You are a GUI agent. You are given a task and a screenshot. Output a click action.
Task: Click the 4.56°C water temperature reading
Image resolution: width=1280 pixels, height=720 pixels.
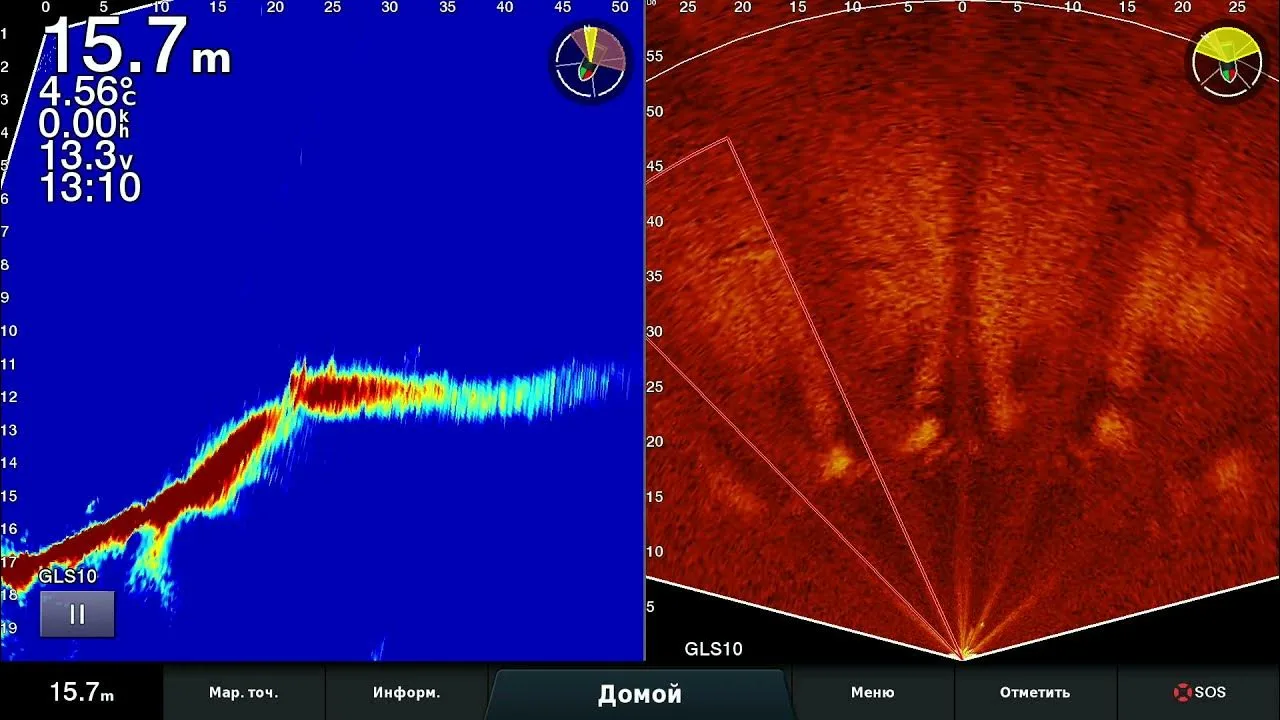point(87,92)
